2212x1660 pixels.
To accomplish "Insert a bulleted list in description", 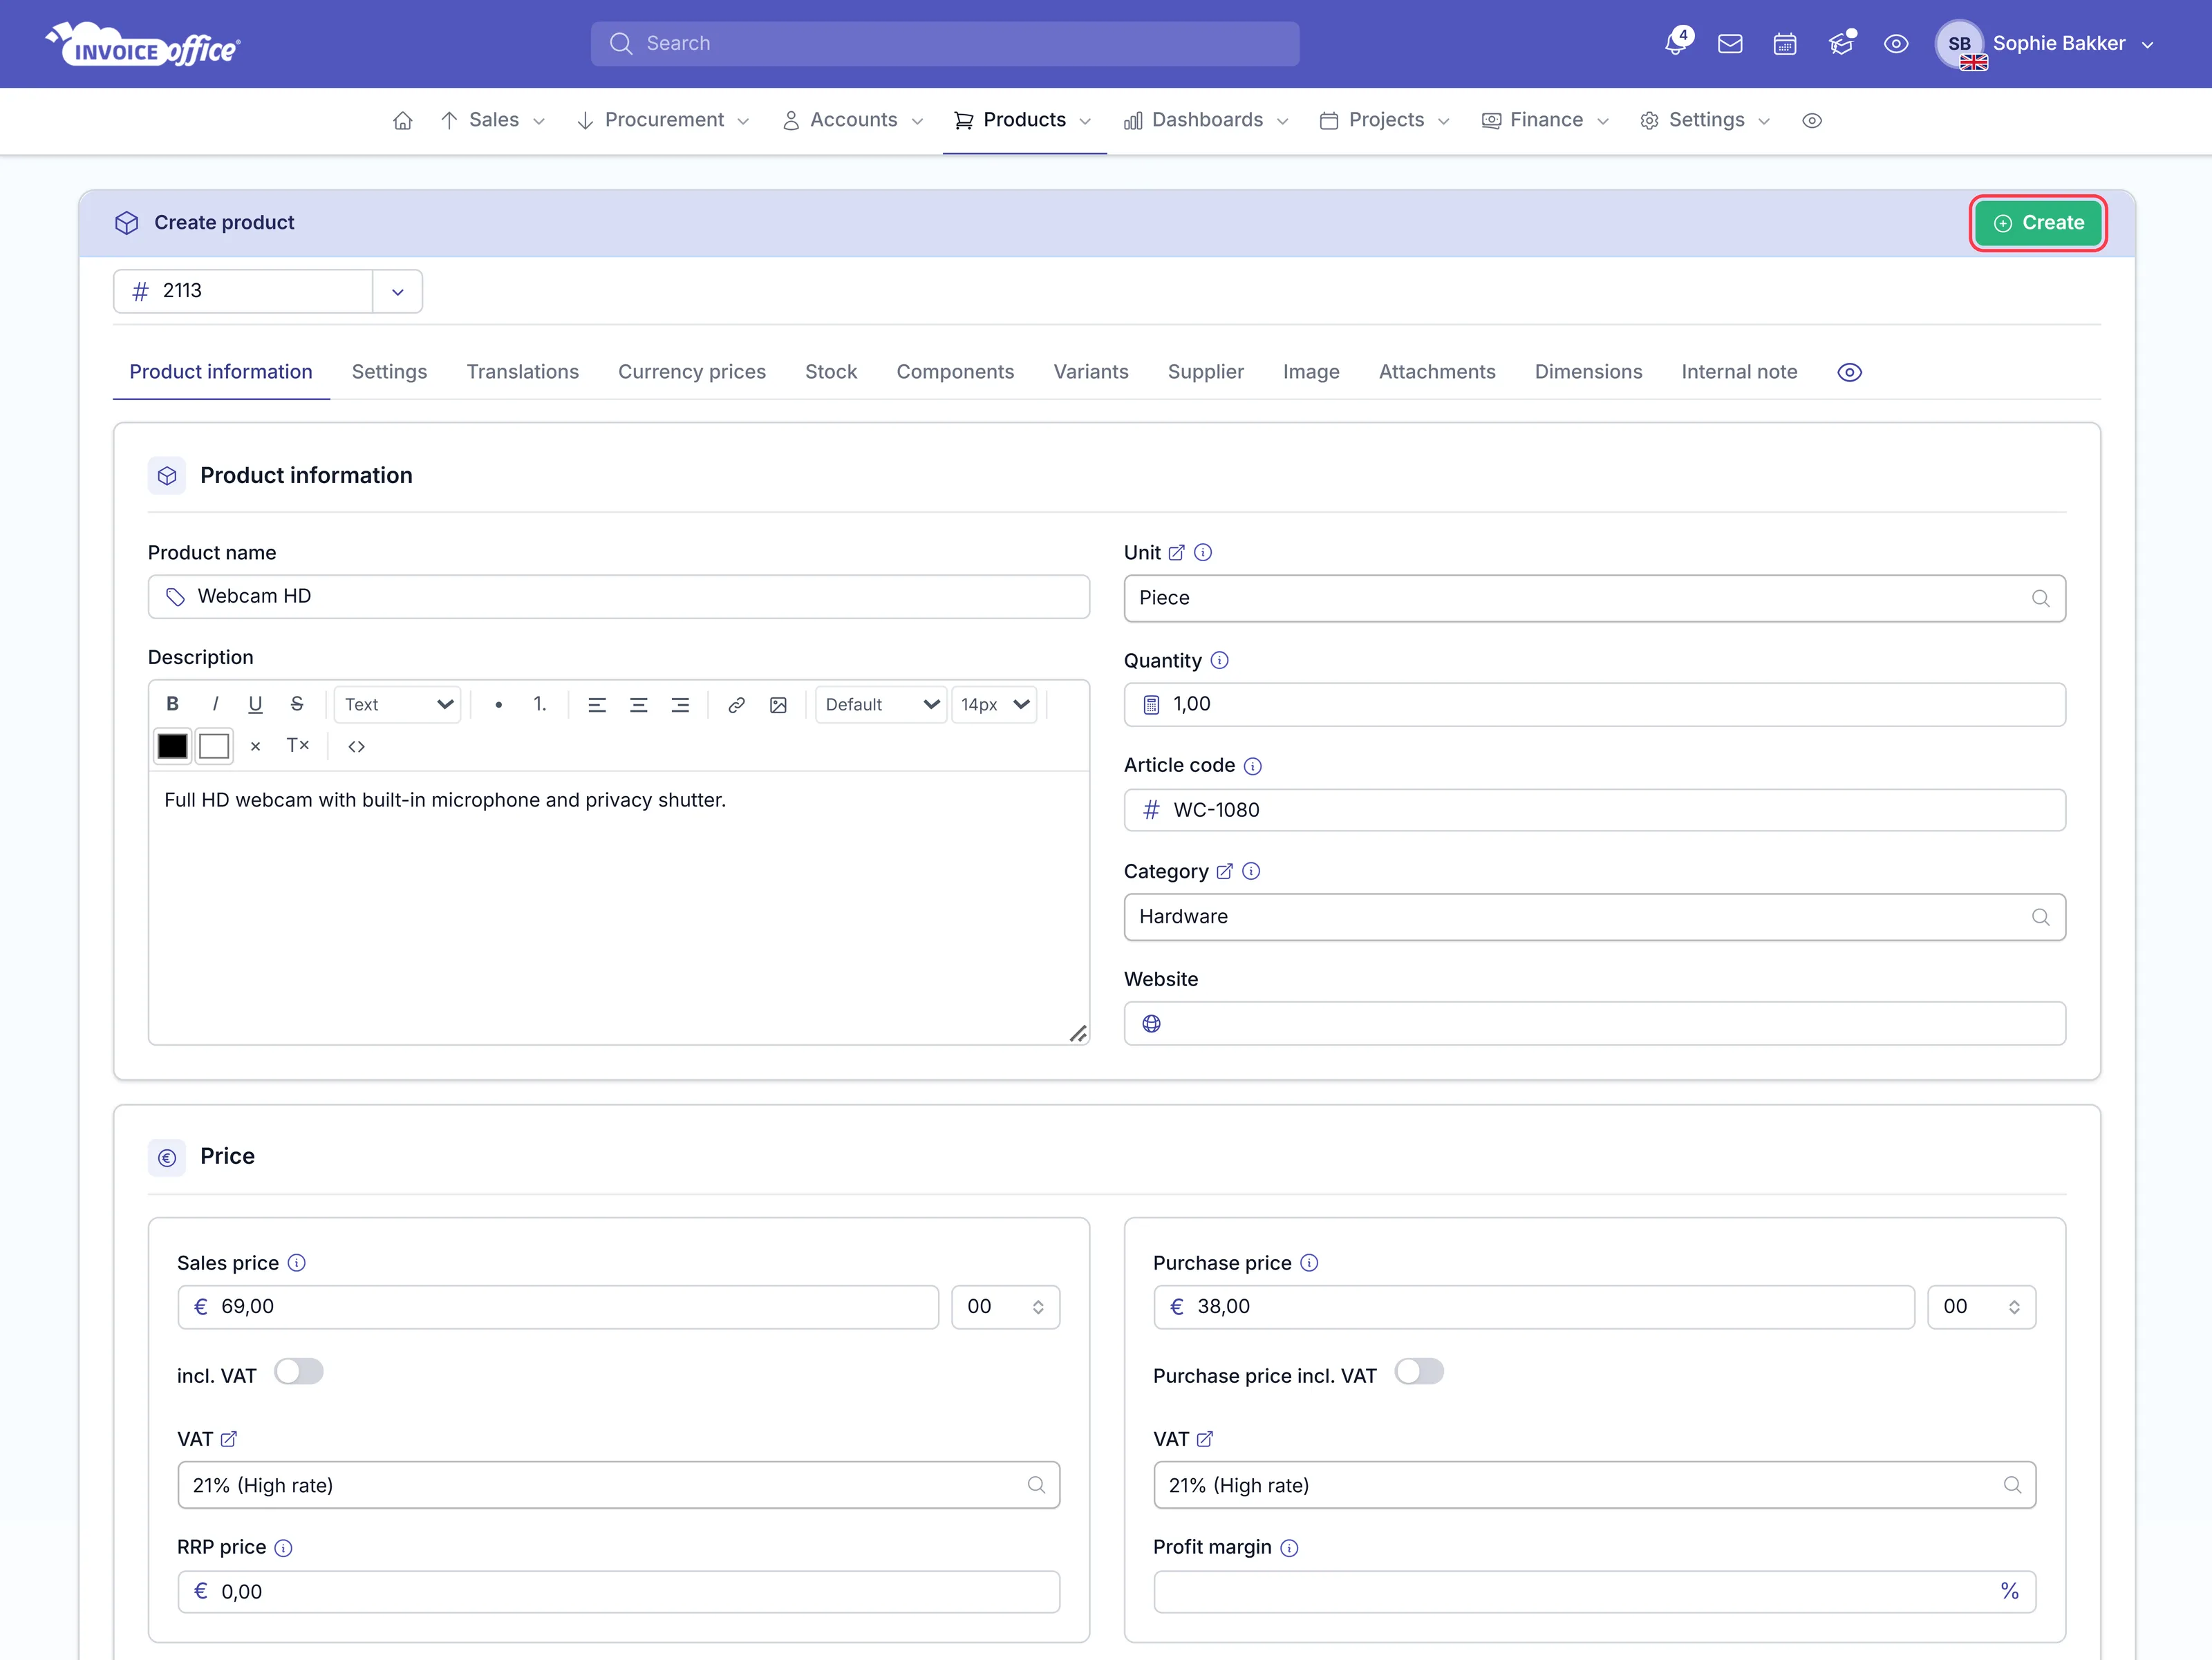I will click(x=498, y=704).
